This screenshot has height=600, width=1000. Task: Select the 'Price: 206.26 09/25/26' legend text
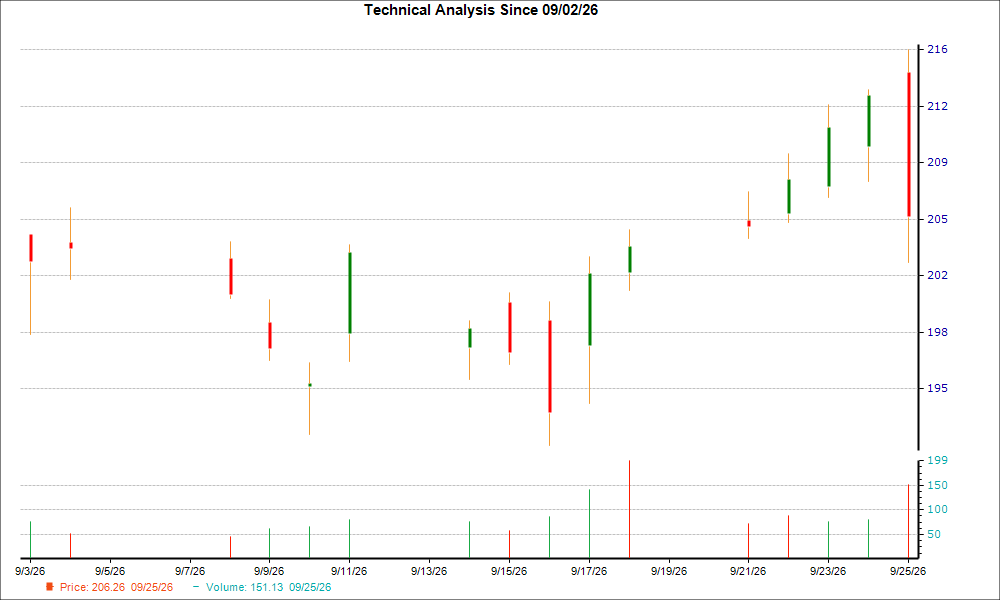pos(116,587)
